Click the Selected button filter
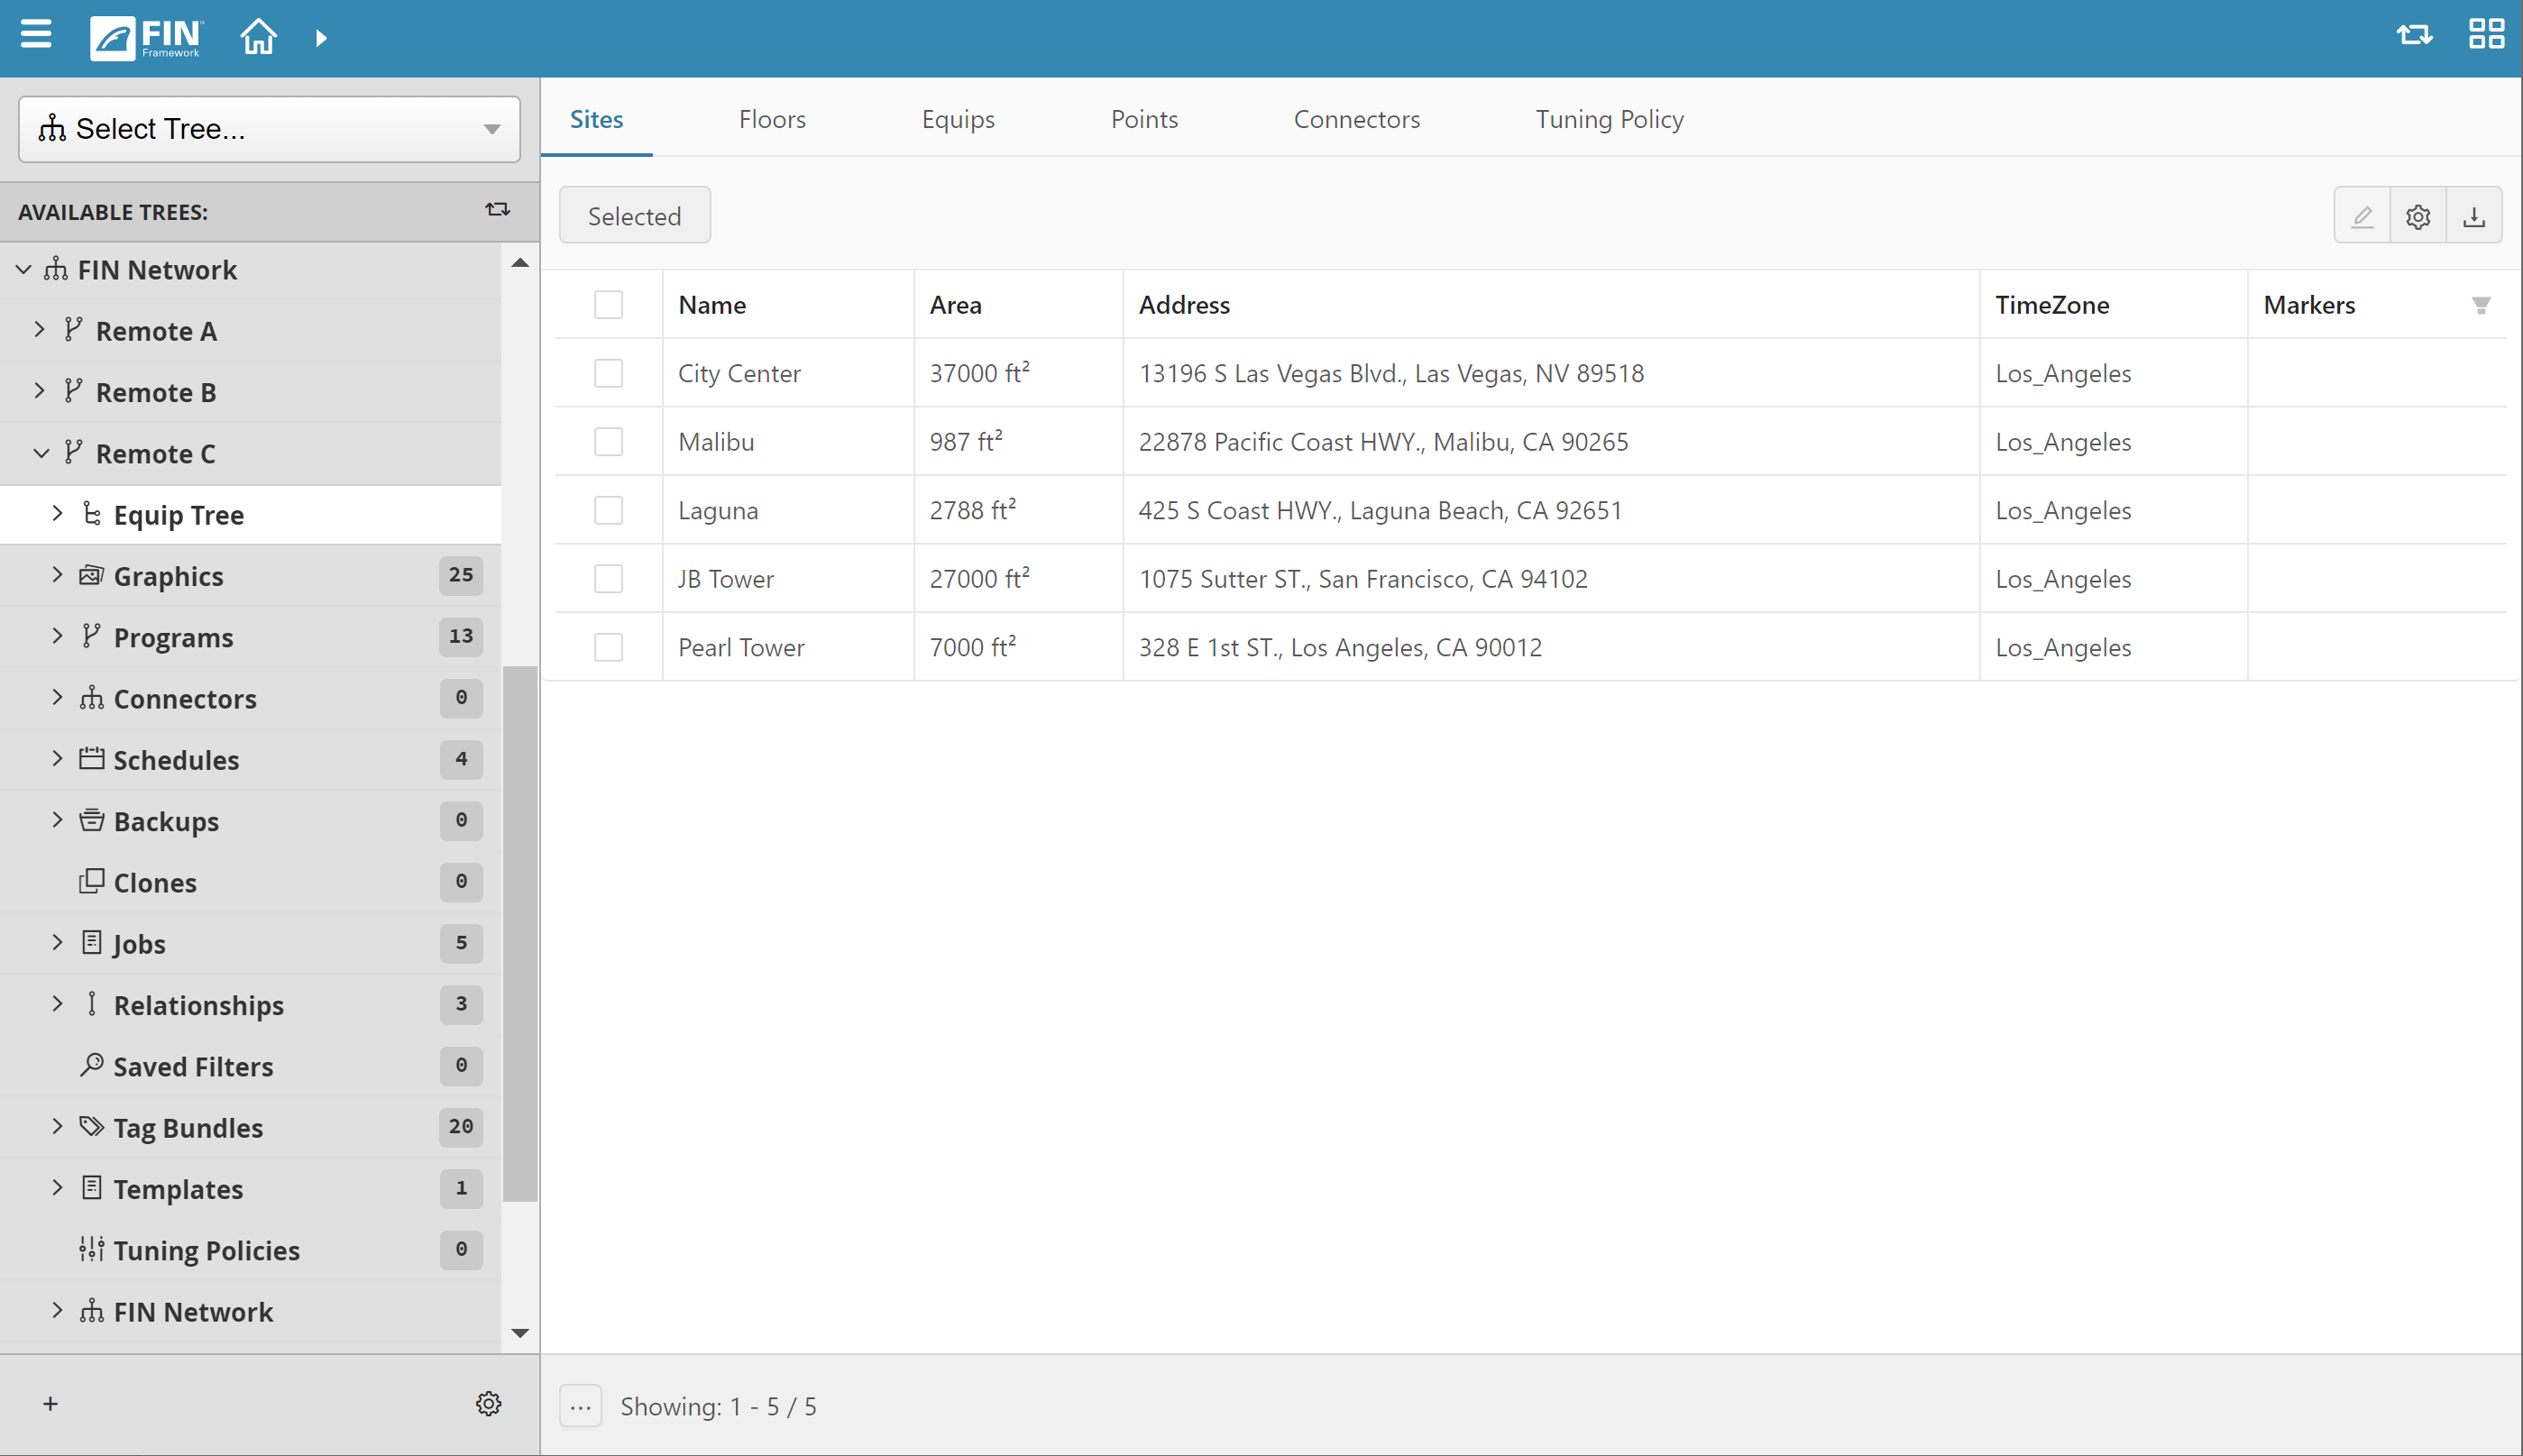Screen dimensions: 2523x1456 (x=636, y=215)
